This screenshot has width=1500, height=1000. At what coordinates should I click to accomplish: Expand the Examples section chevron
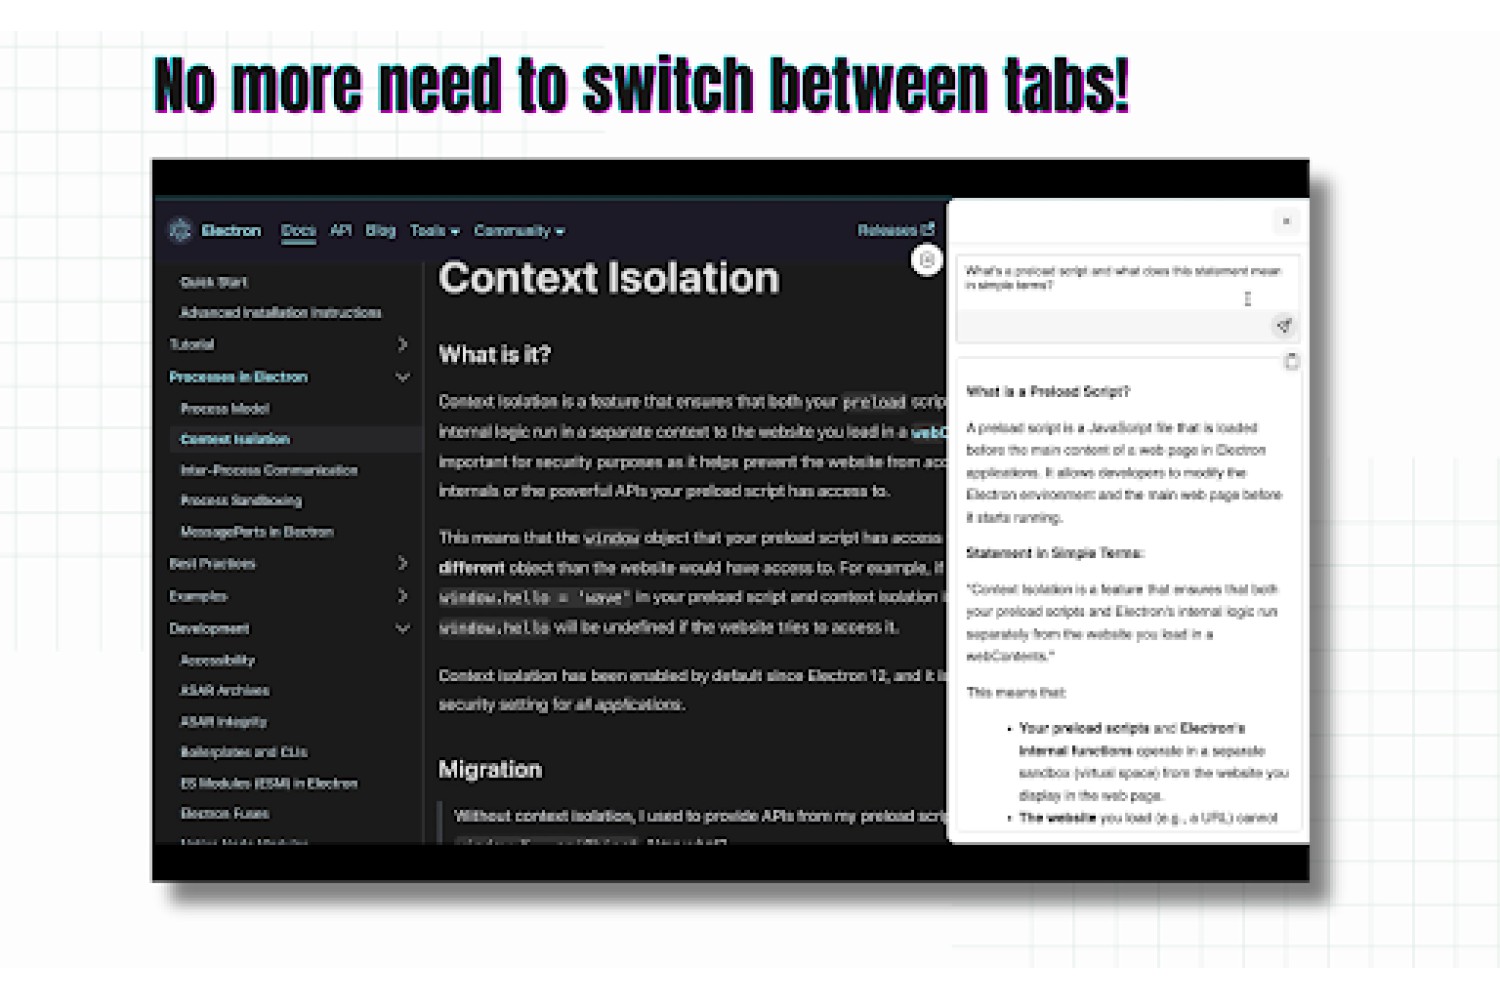pos(402,596)
